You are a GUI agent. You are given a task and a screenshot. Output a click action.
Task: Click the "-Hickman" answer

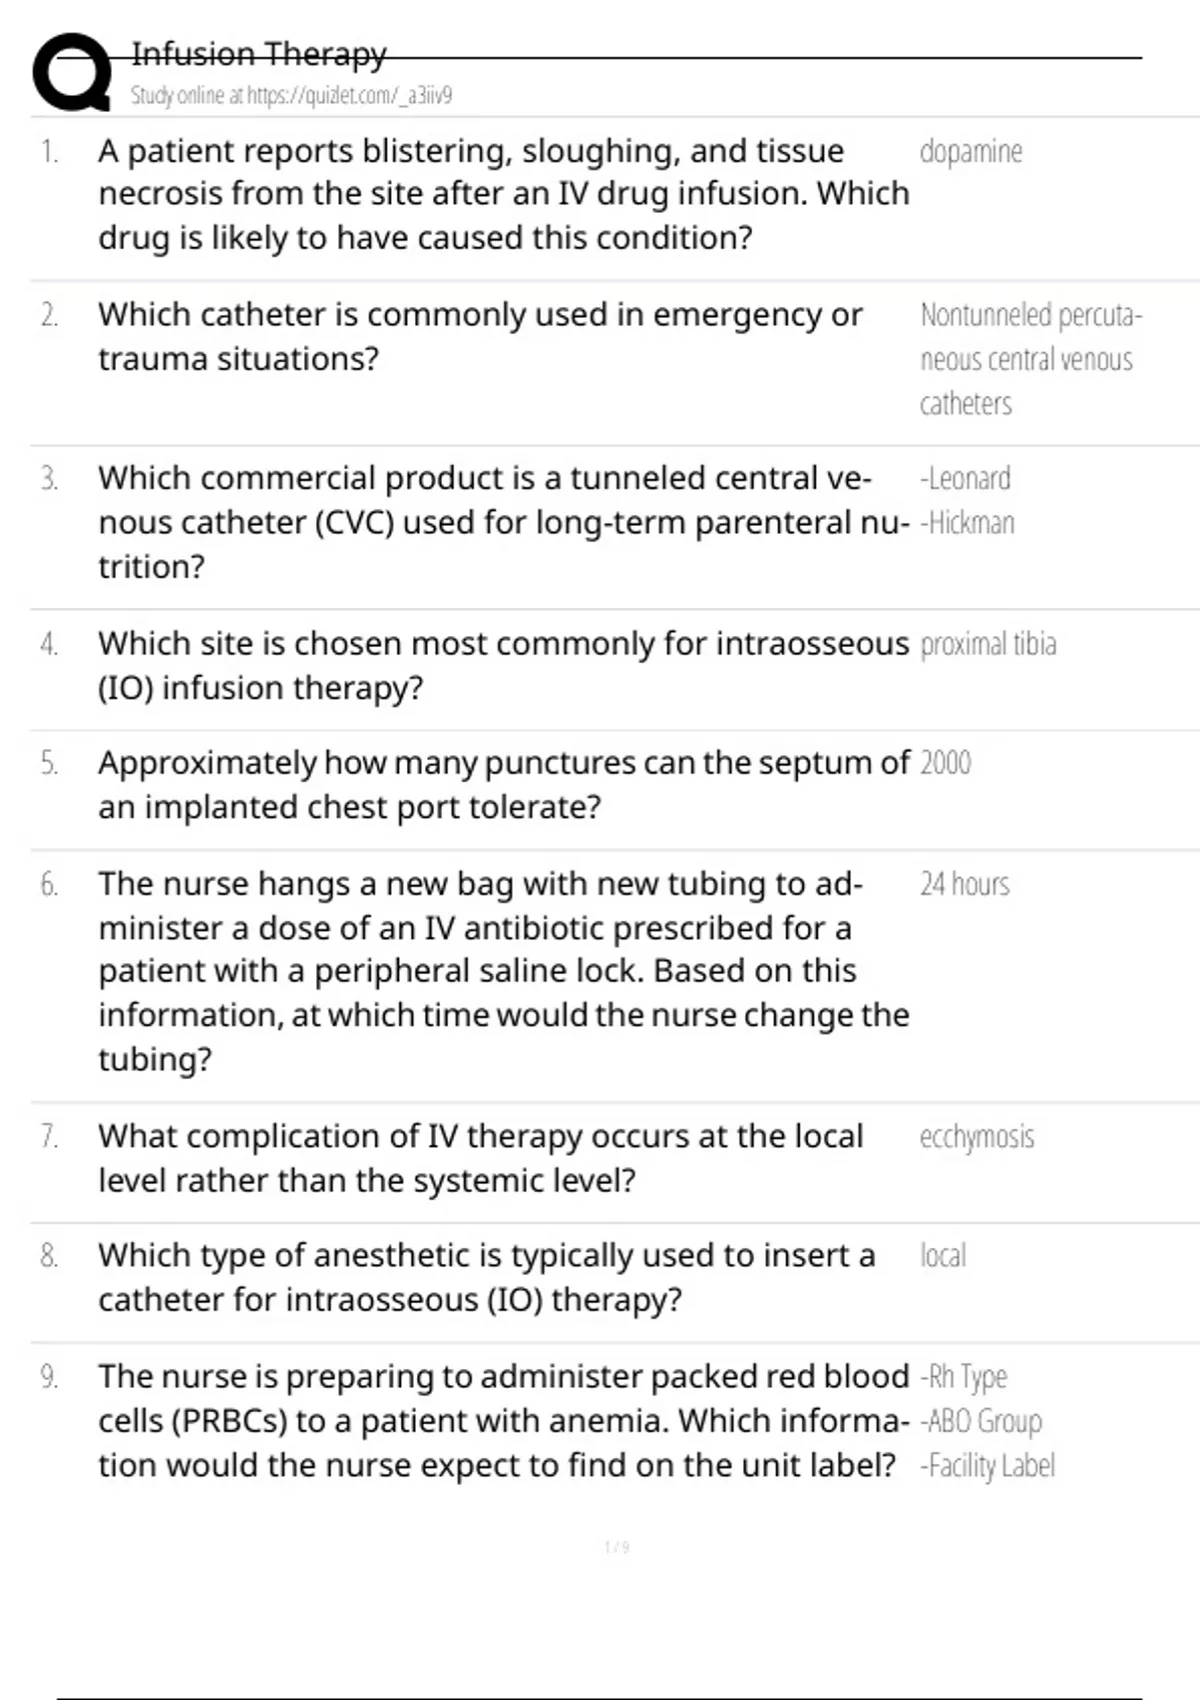pos(968,523)
